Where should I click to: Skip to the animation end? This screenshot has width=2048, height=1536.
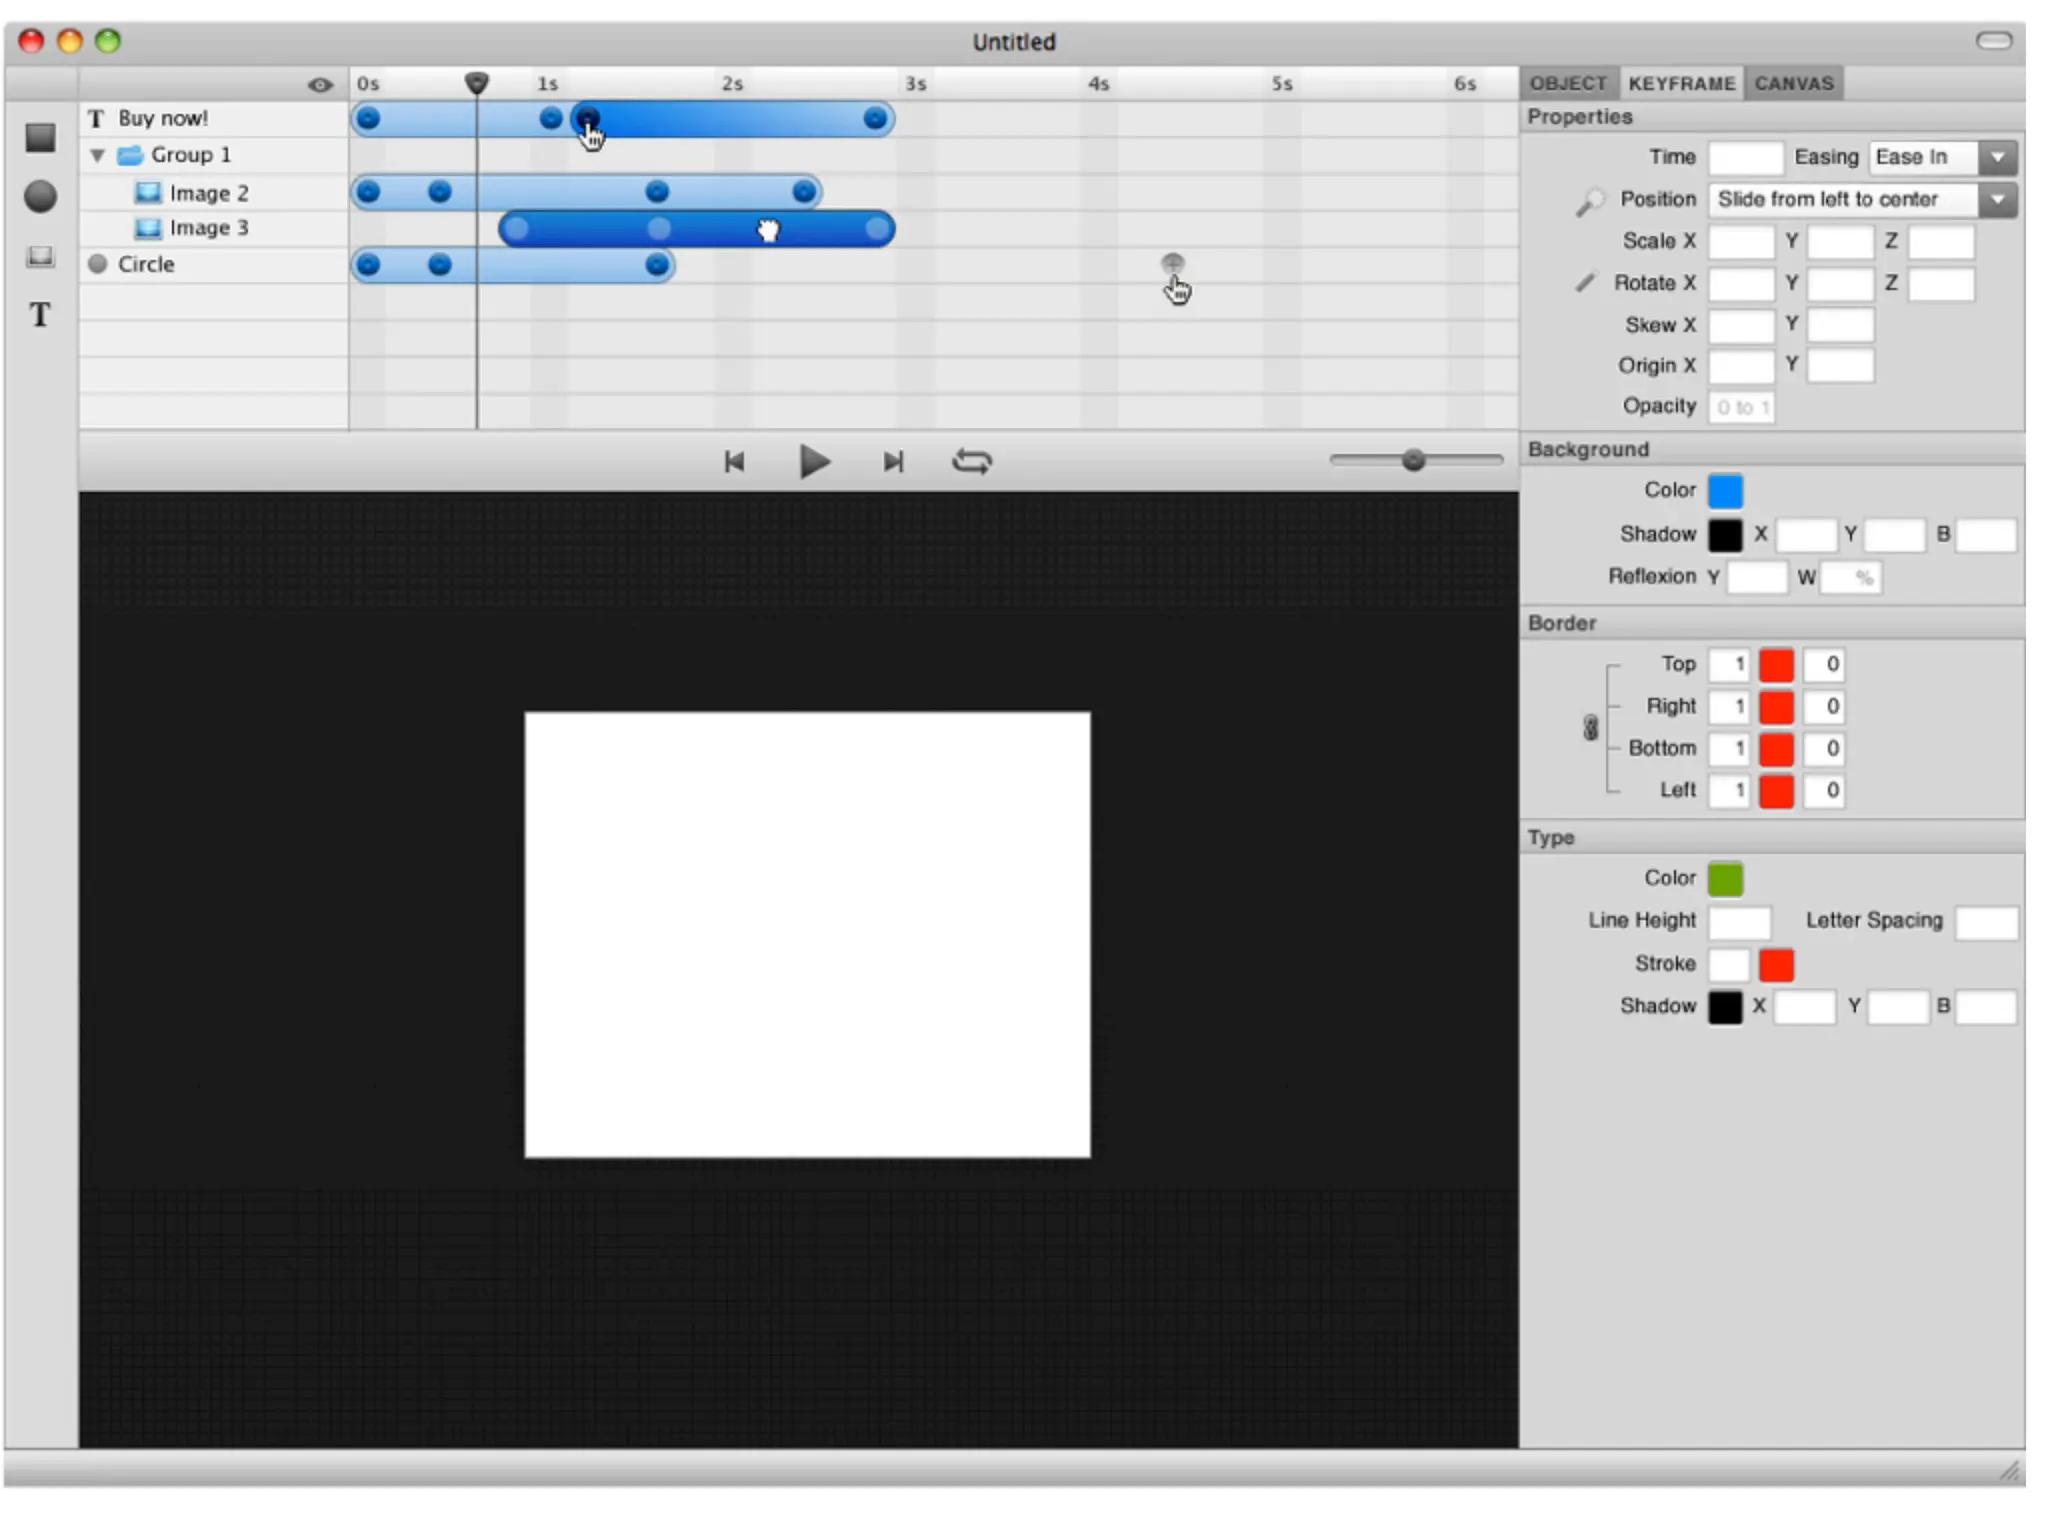(893, 462)
